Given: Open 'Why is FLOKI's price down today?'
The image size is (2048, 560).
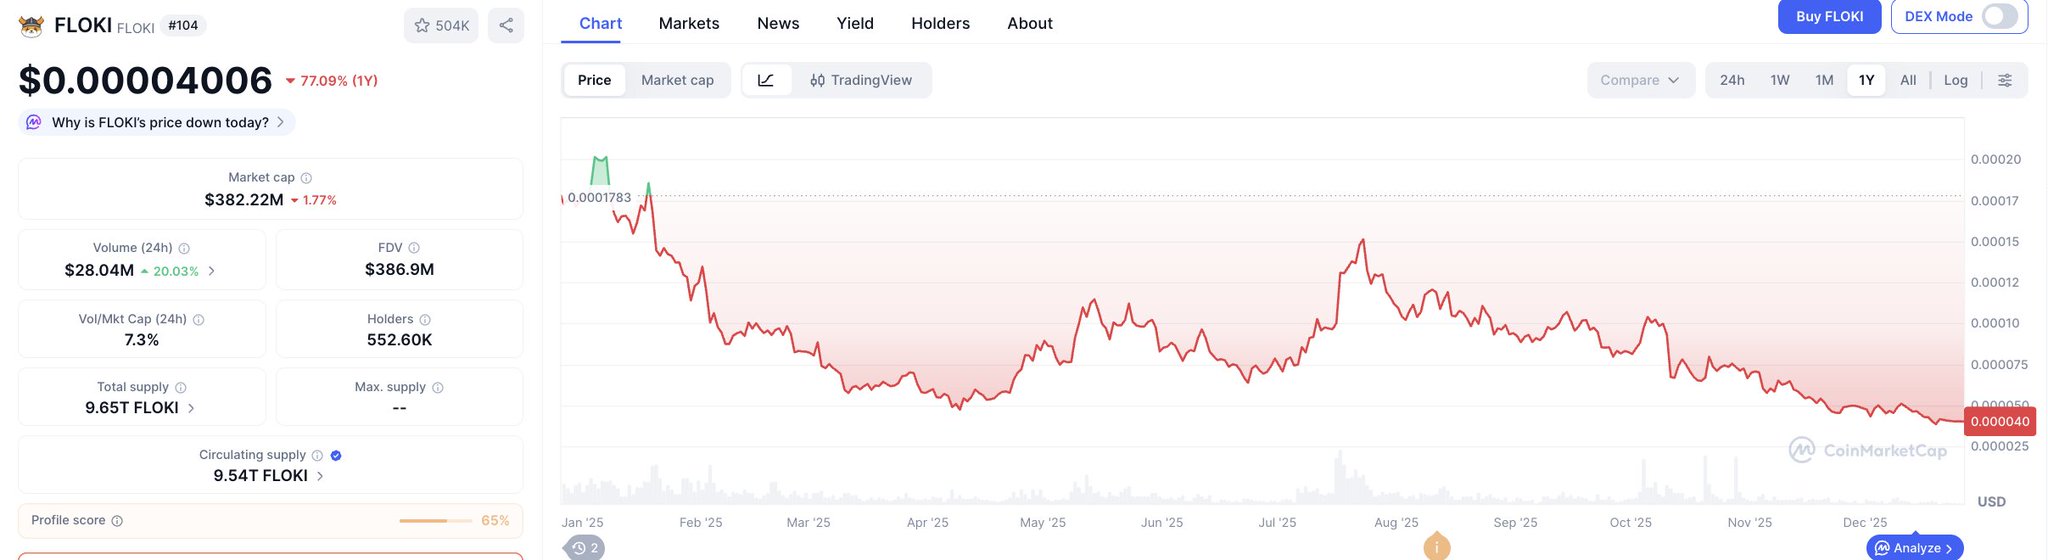Looking at the screenshot, I should 160,122.
